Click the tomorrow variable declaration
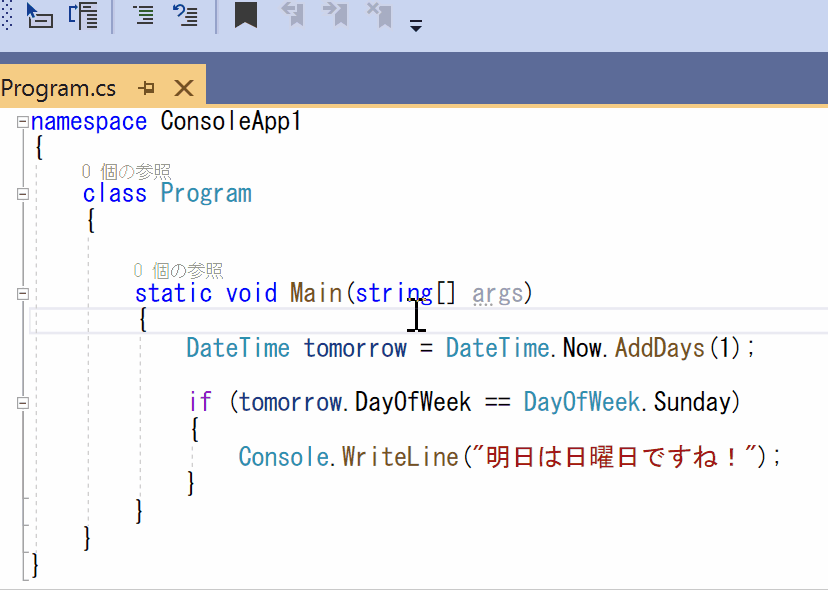Image resolution: width=828 pixels, height=590 pixels. 355,348
